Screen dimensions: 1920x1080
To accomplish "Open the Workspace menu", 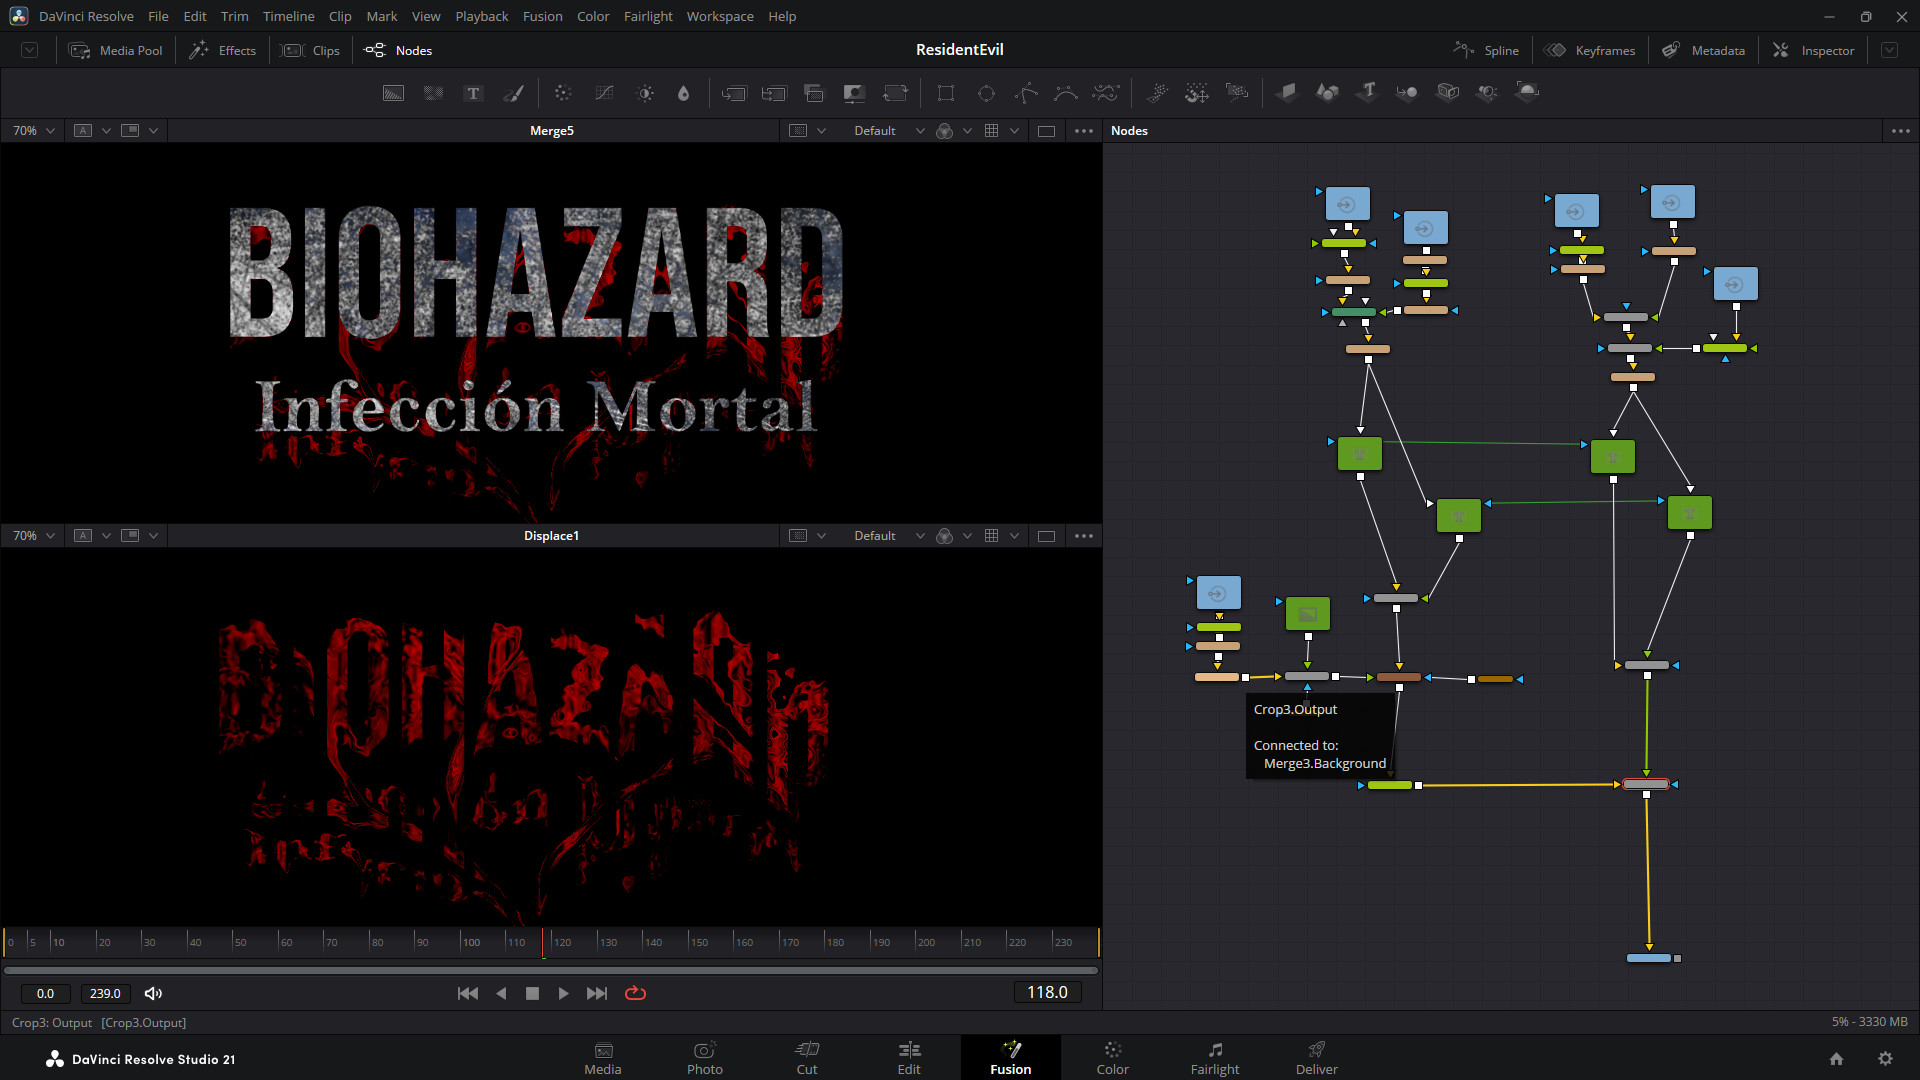I will (720, 16).
